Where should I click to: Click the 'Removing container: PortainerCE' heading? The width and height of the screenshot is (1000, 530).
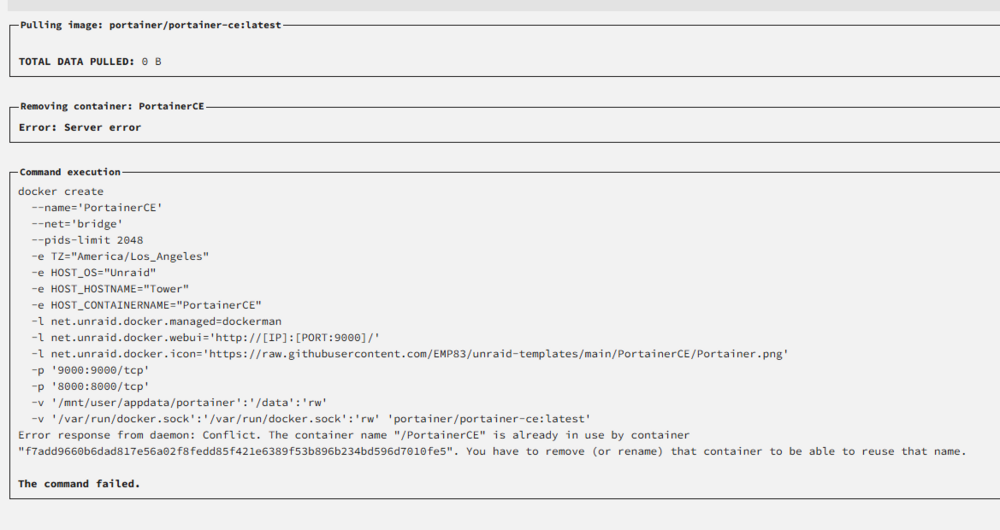coord(112,106)
